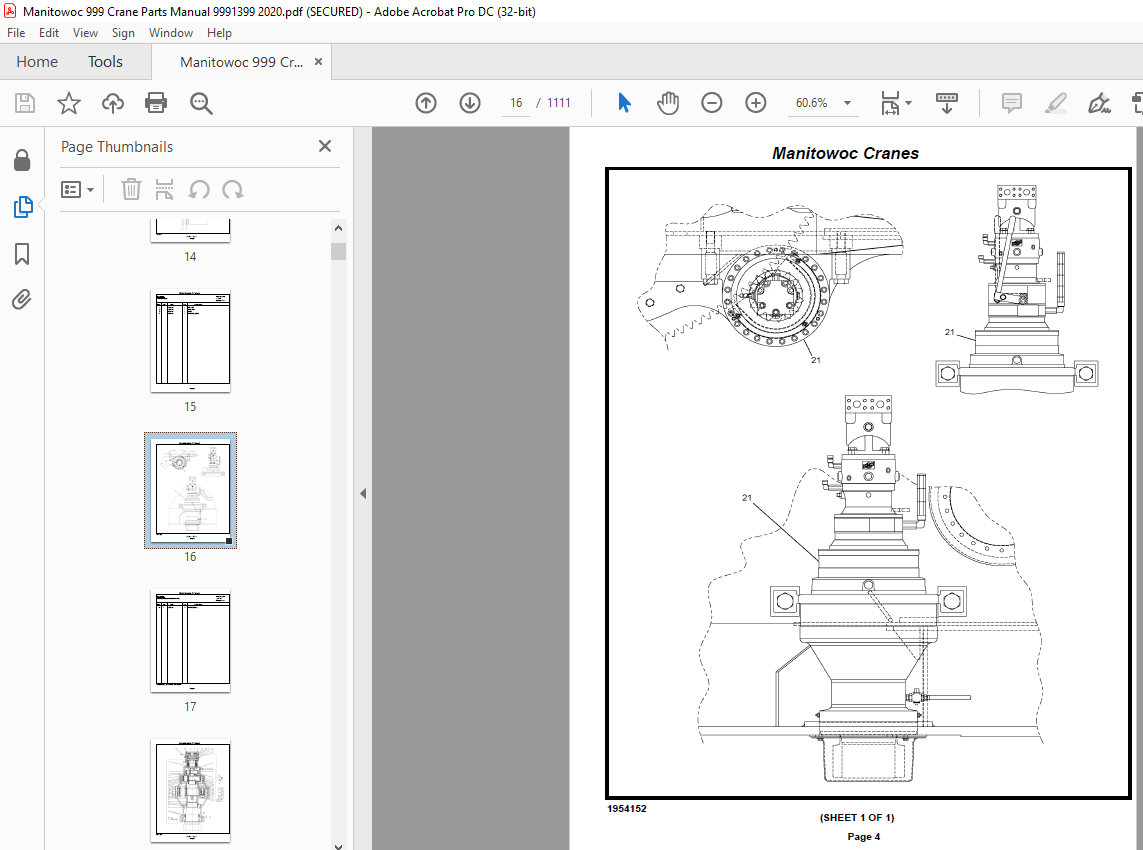The width and height of the screenshot is (1143, 850).
Task: Select page 17 thumbnail
Action: [x=190, y=641]
